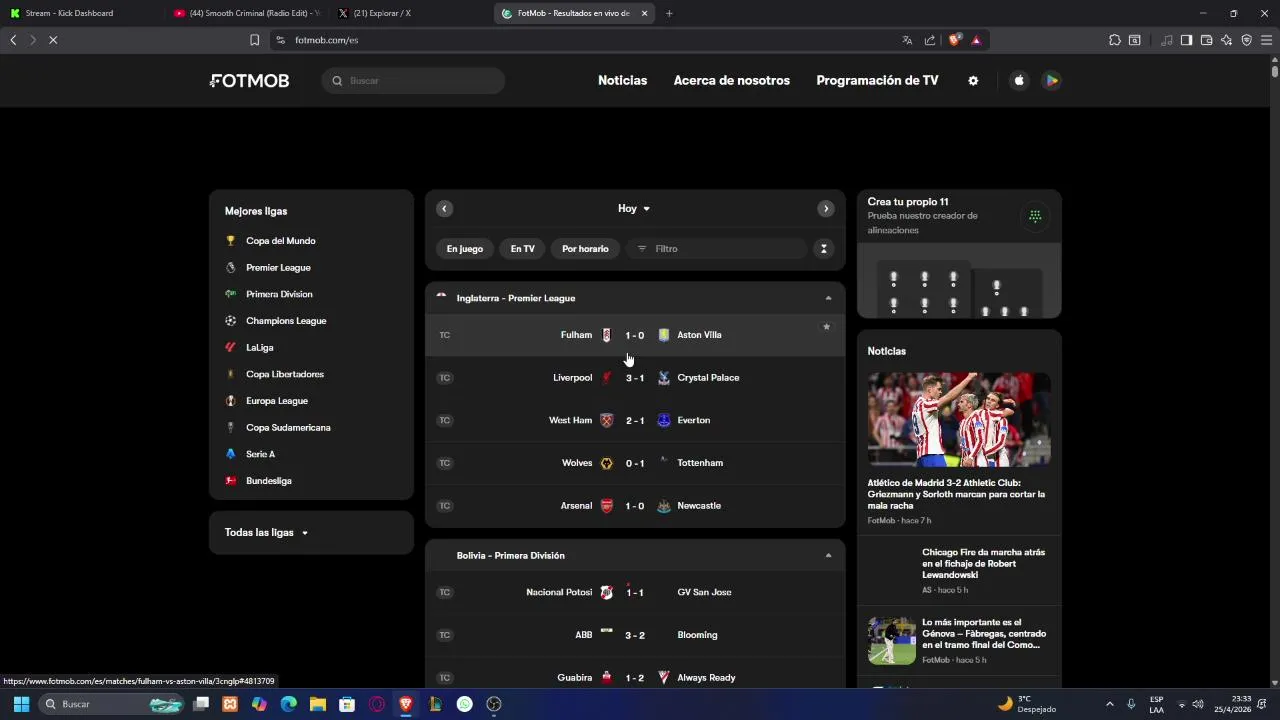1280x720 pixels.
Task: Click the Filtro input field
Action: tap(716, 249)
